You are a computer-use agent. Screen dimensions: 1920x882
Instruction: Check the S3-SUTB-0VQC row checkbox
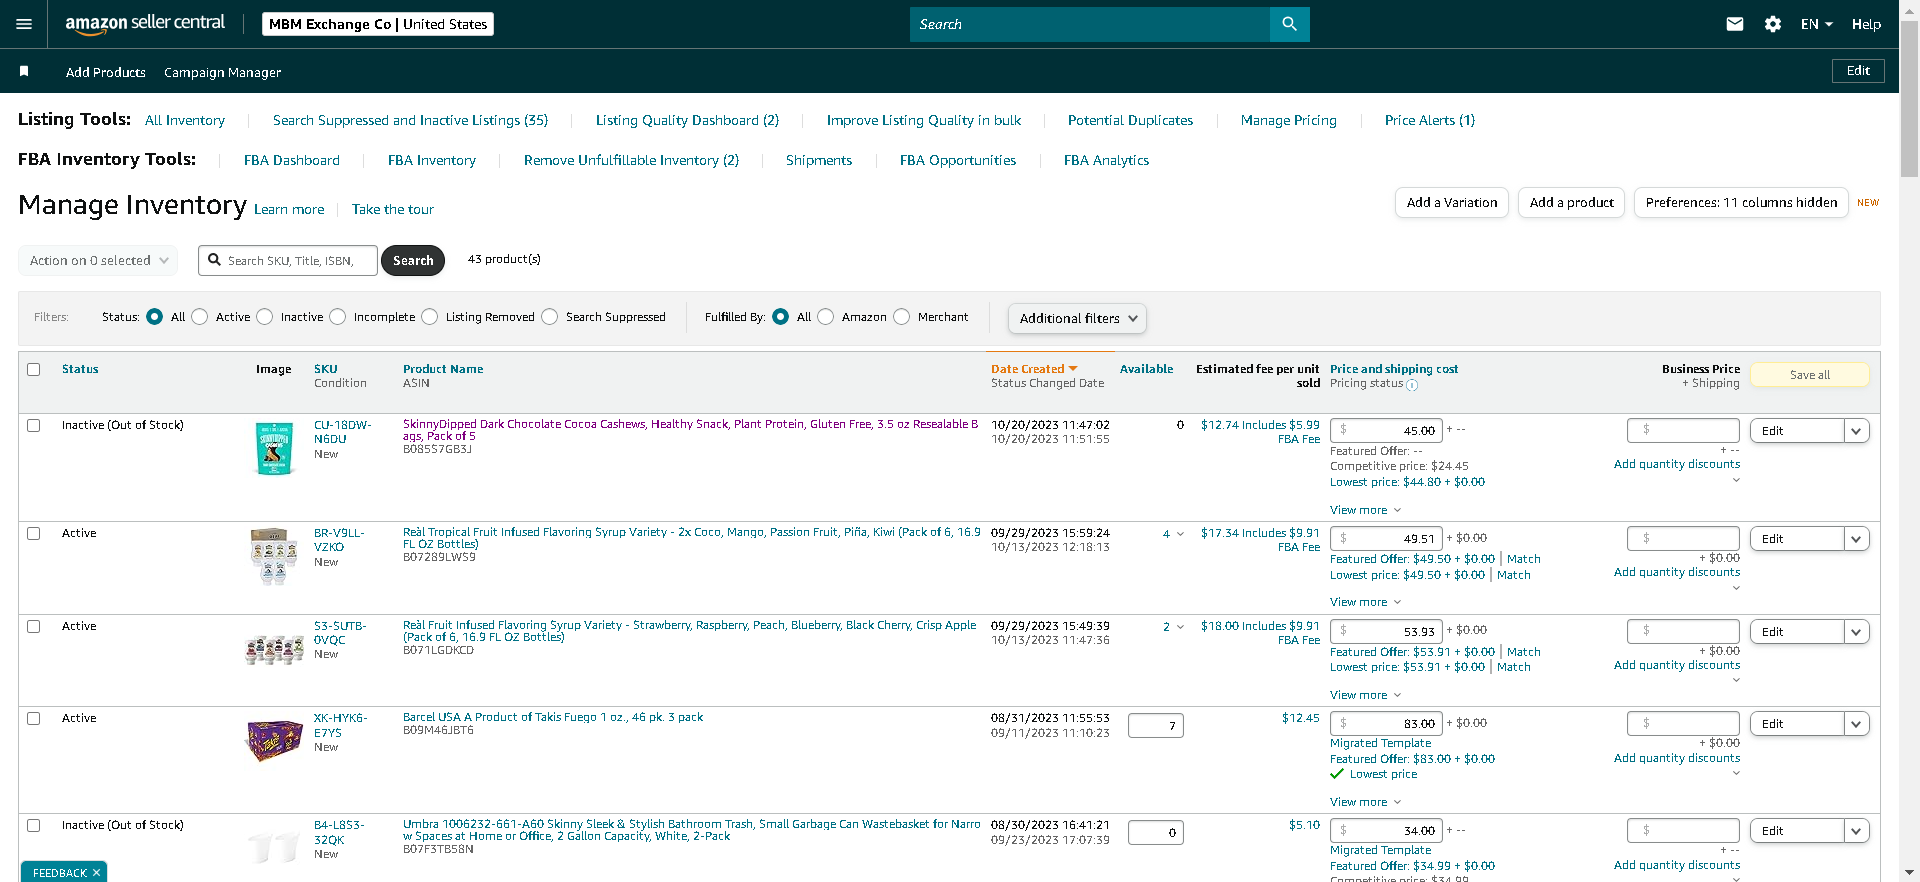[34, 626]
